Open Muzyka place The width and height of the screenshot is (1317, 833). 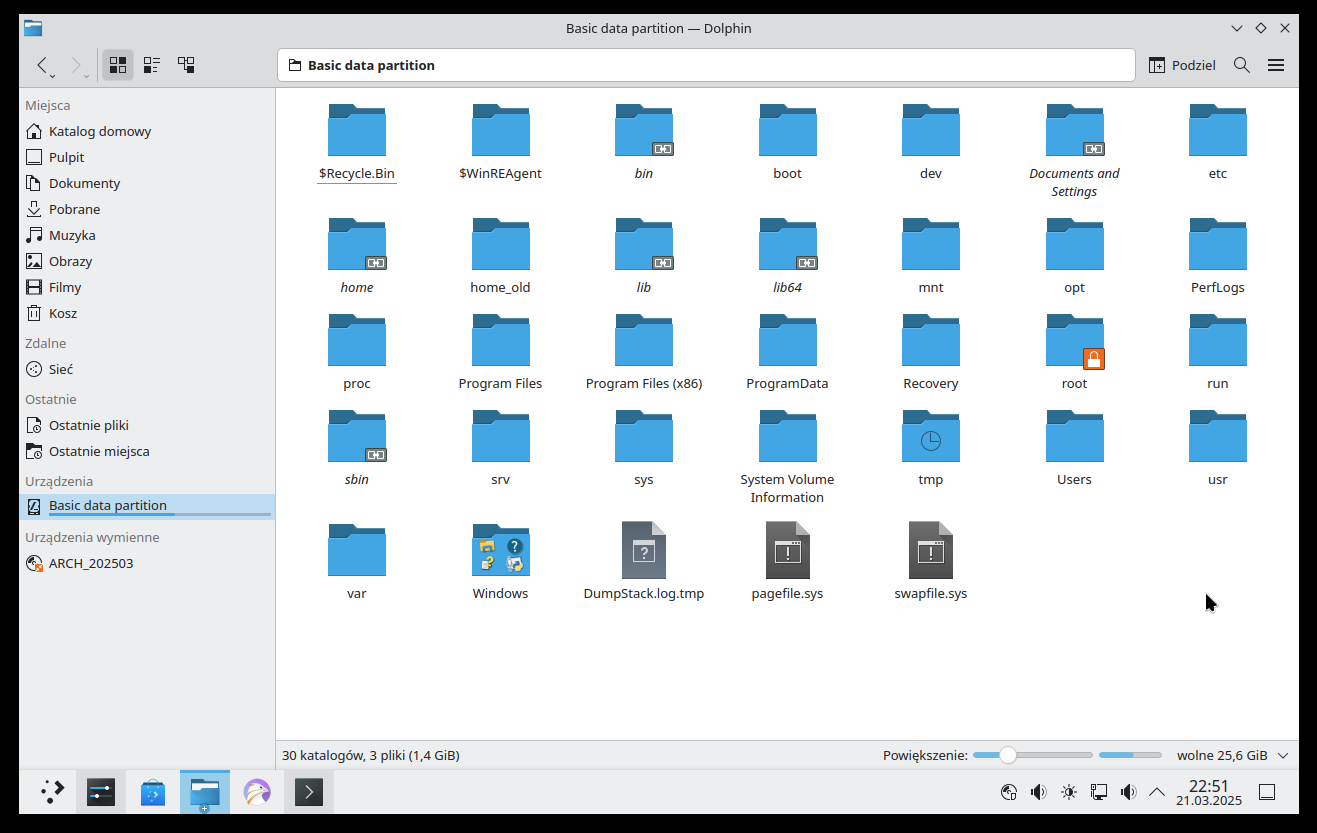point(146,235)
